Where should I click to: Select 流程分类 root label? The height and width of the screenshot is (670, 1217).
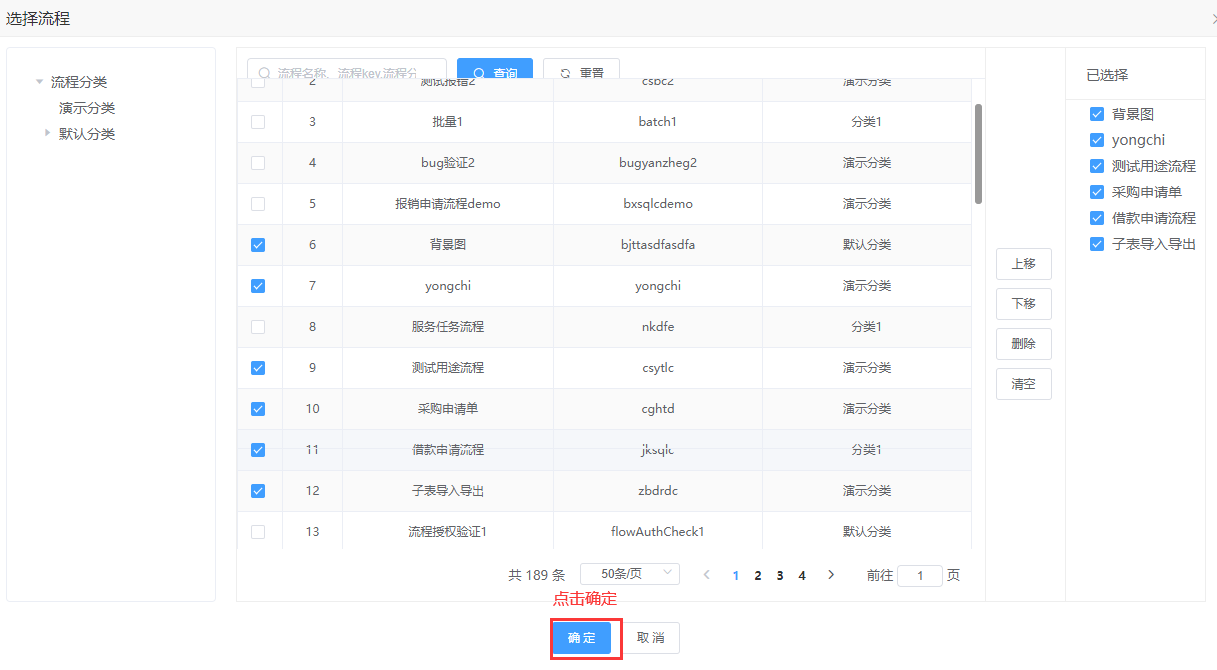click(79, 82)
